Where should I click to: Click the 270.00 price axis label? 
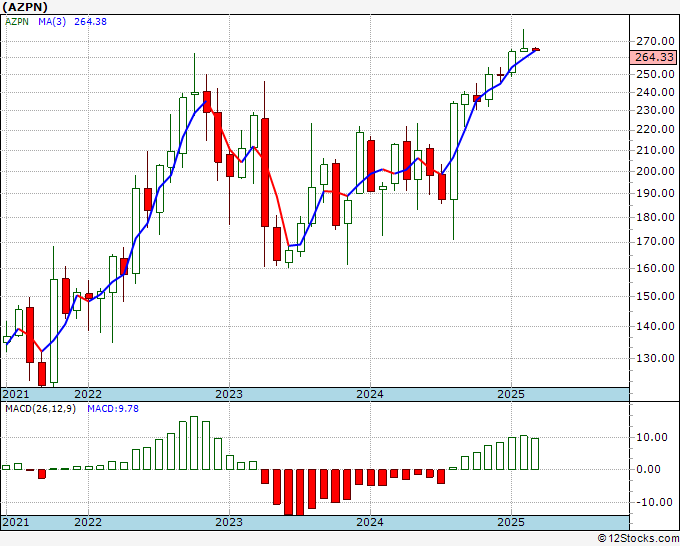[x=655, y=42]
